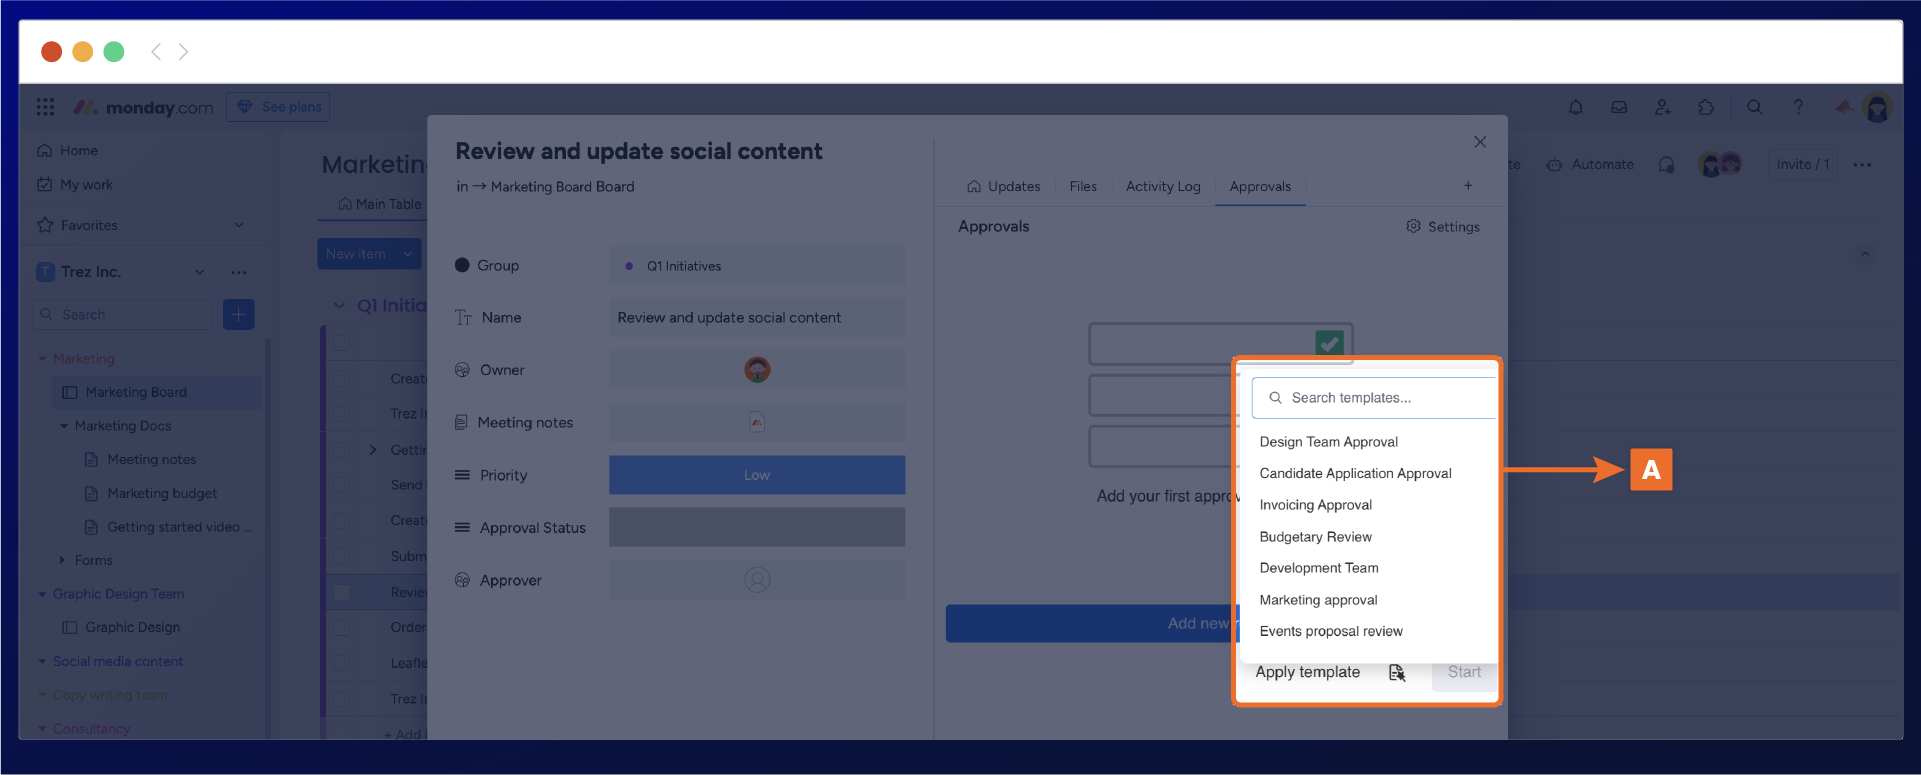The width and height of the screenshot is (1921, 775).
Task: Open the apps grid menu icon
Action: [x=45, y=107]
